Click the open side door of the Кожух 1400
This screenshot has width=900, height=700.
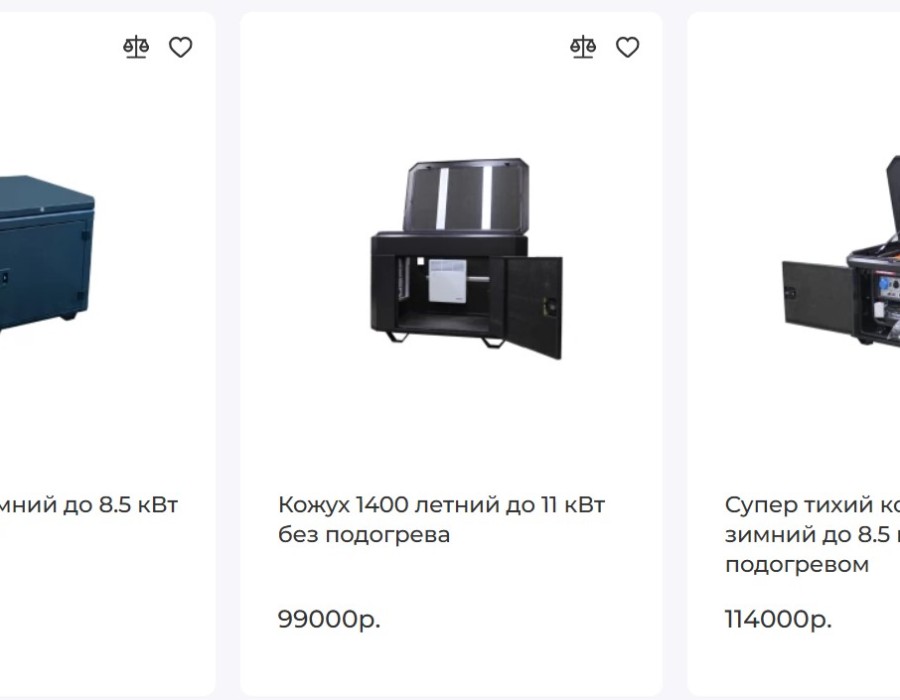[534, 307]
